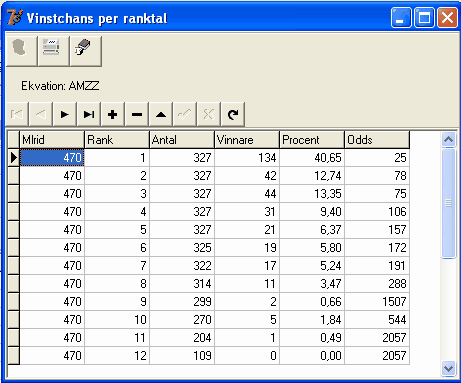Click the scrollbar up arrow

pyautogui.click(x=448, y=139)
